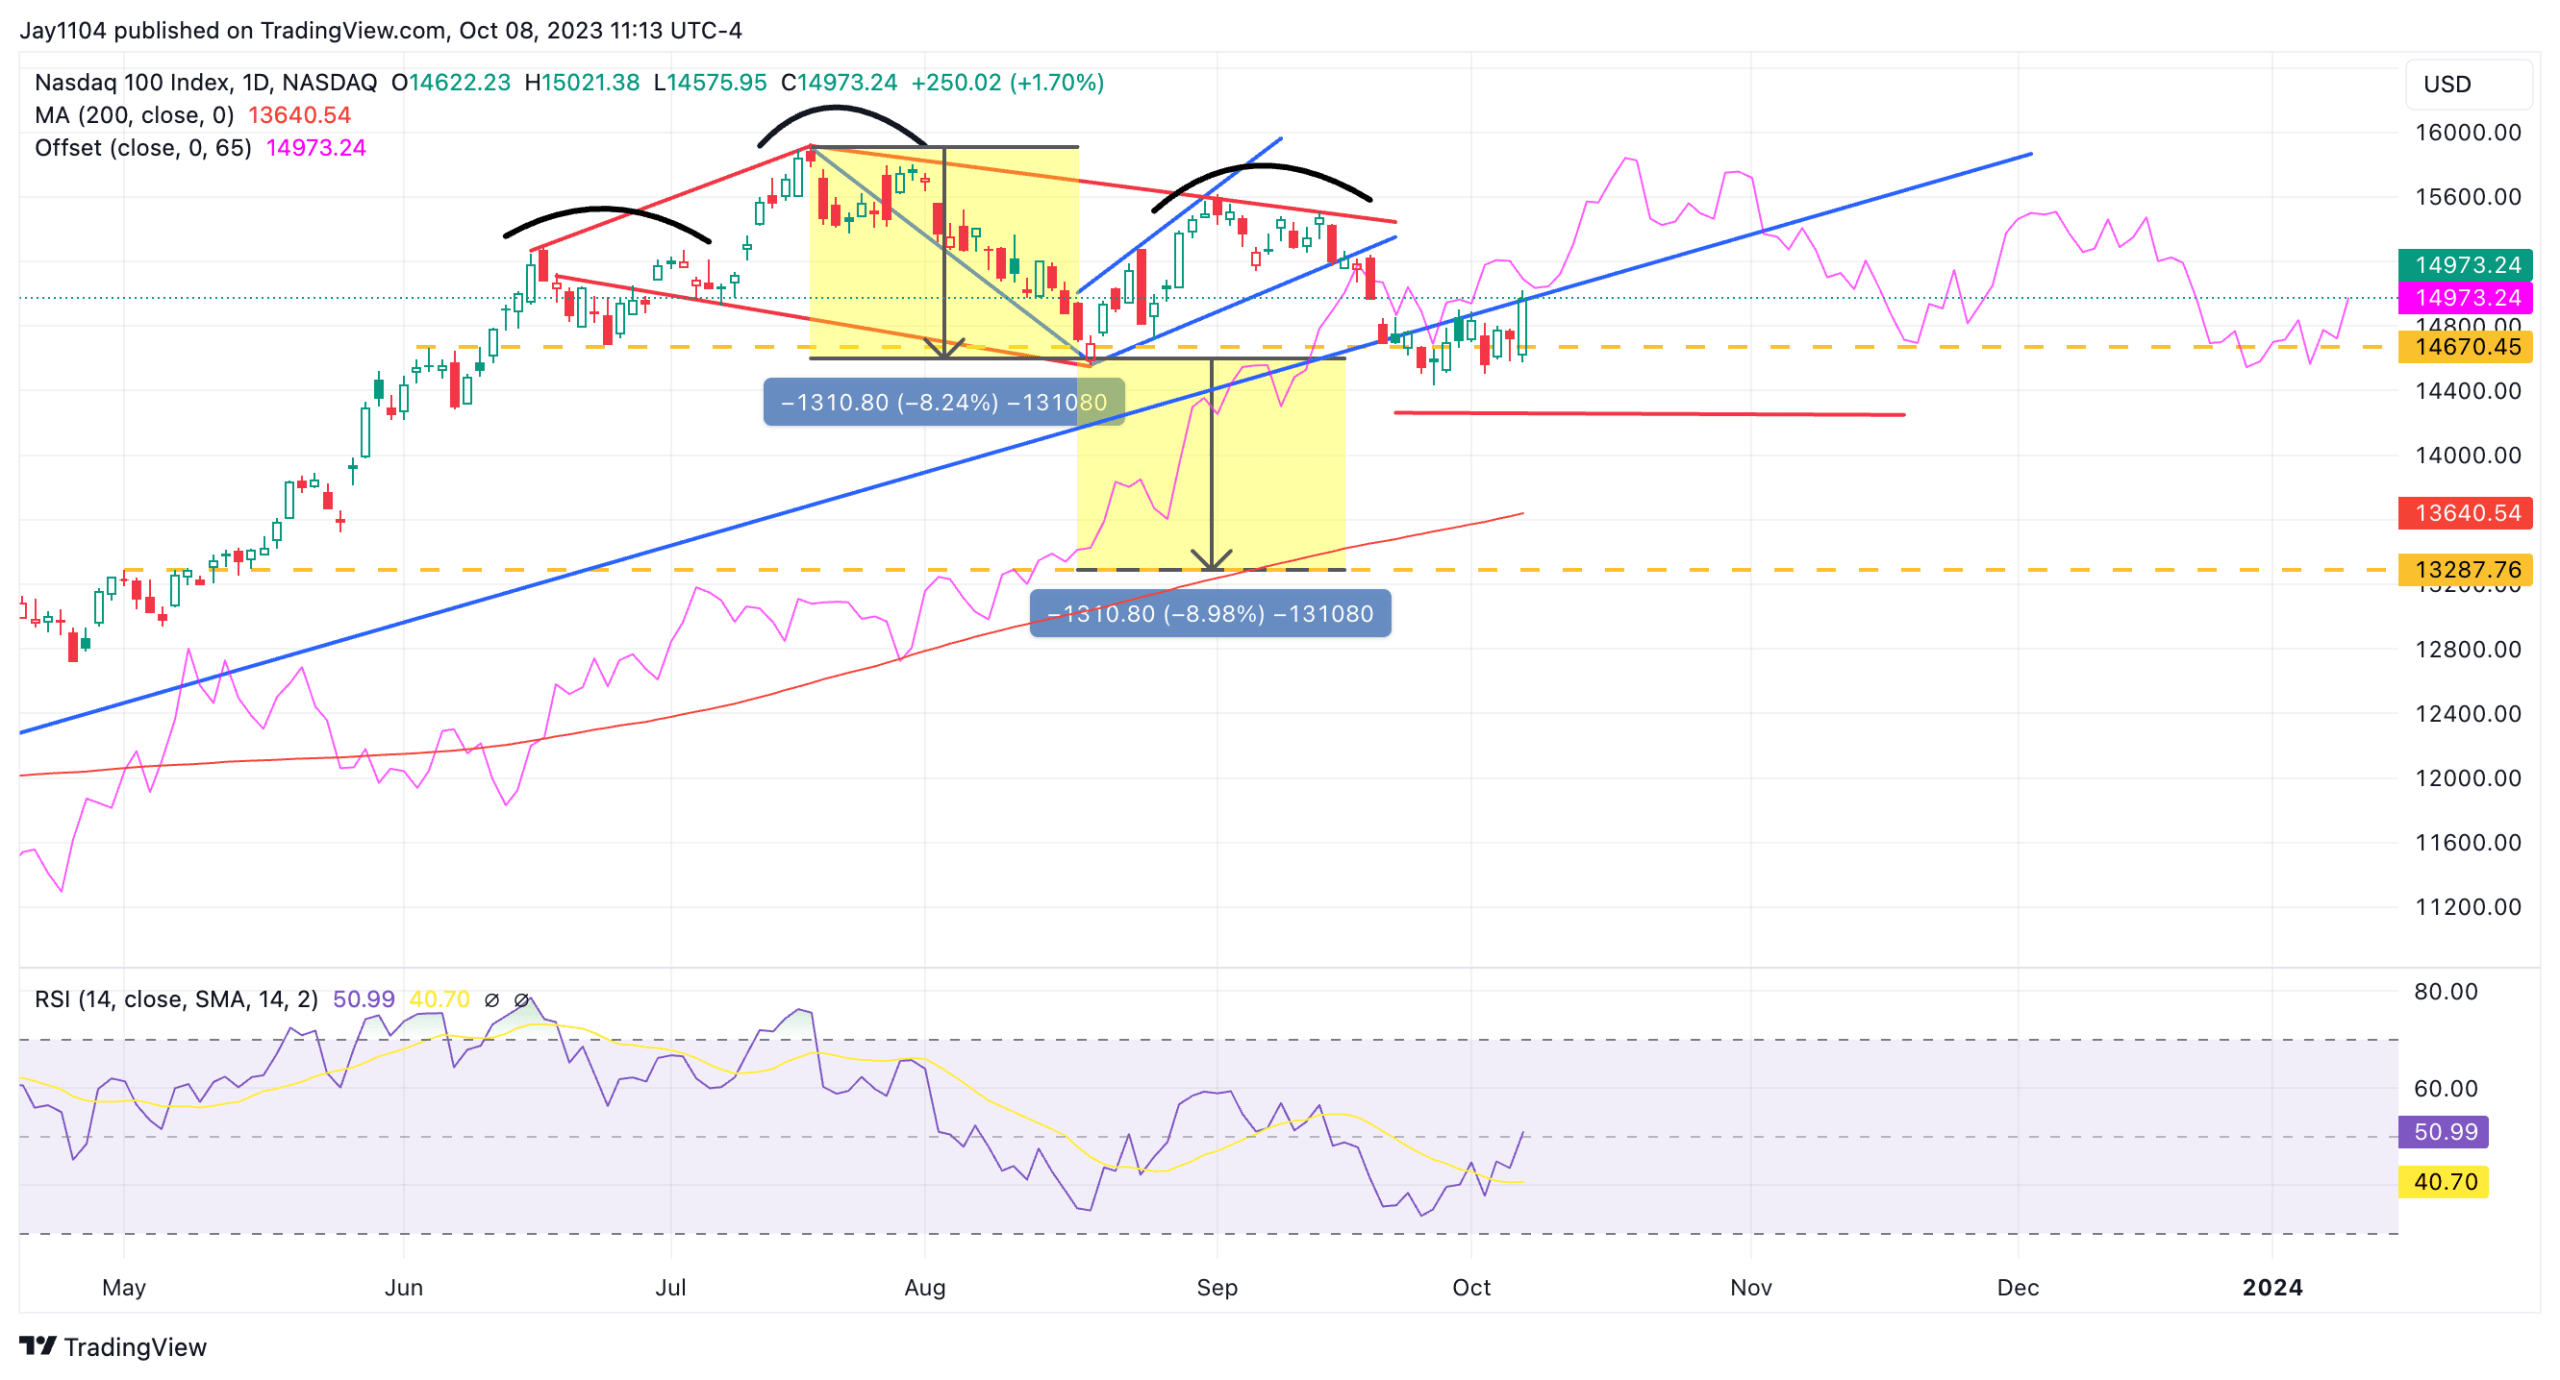
Task: Click the second ∅ symbol in RSI legend
Action: coord(521,999)
